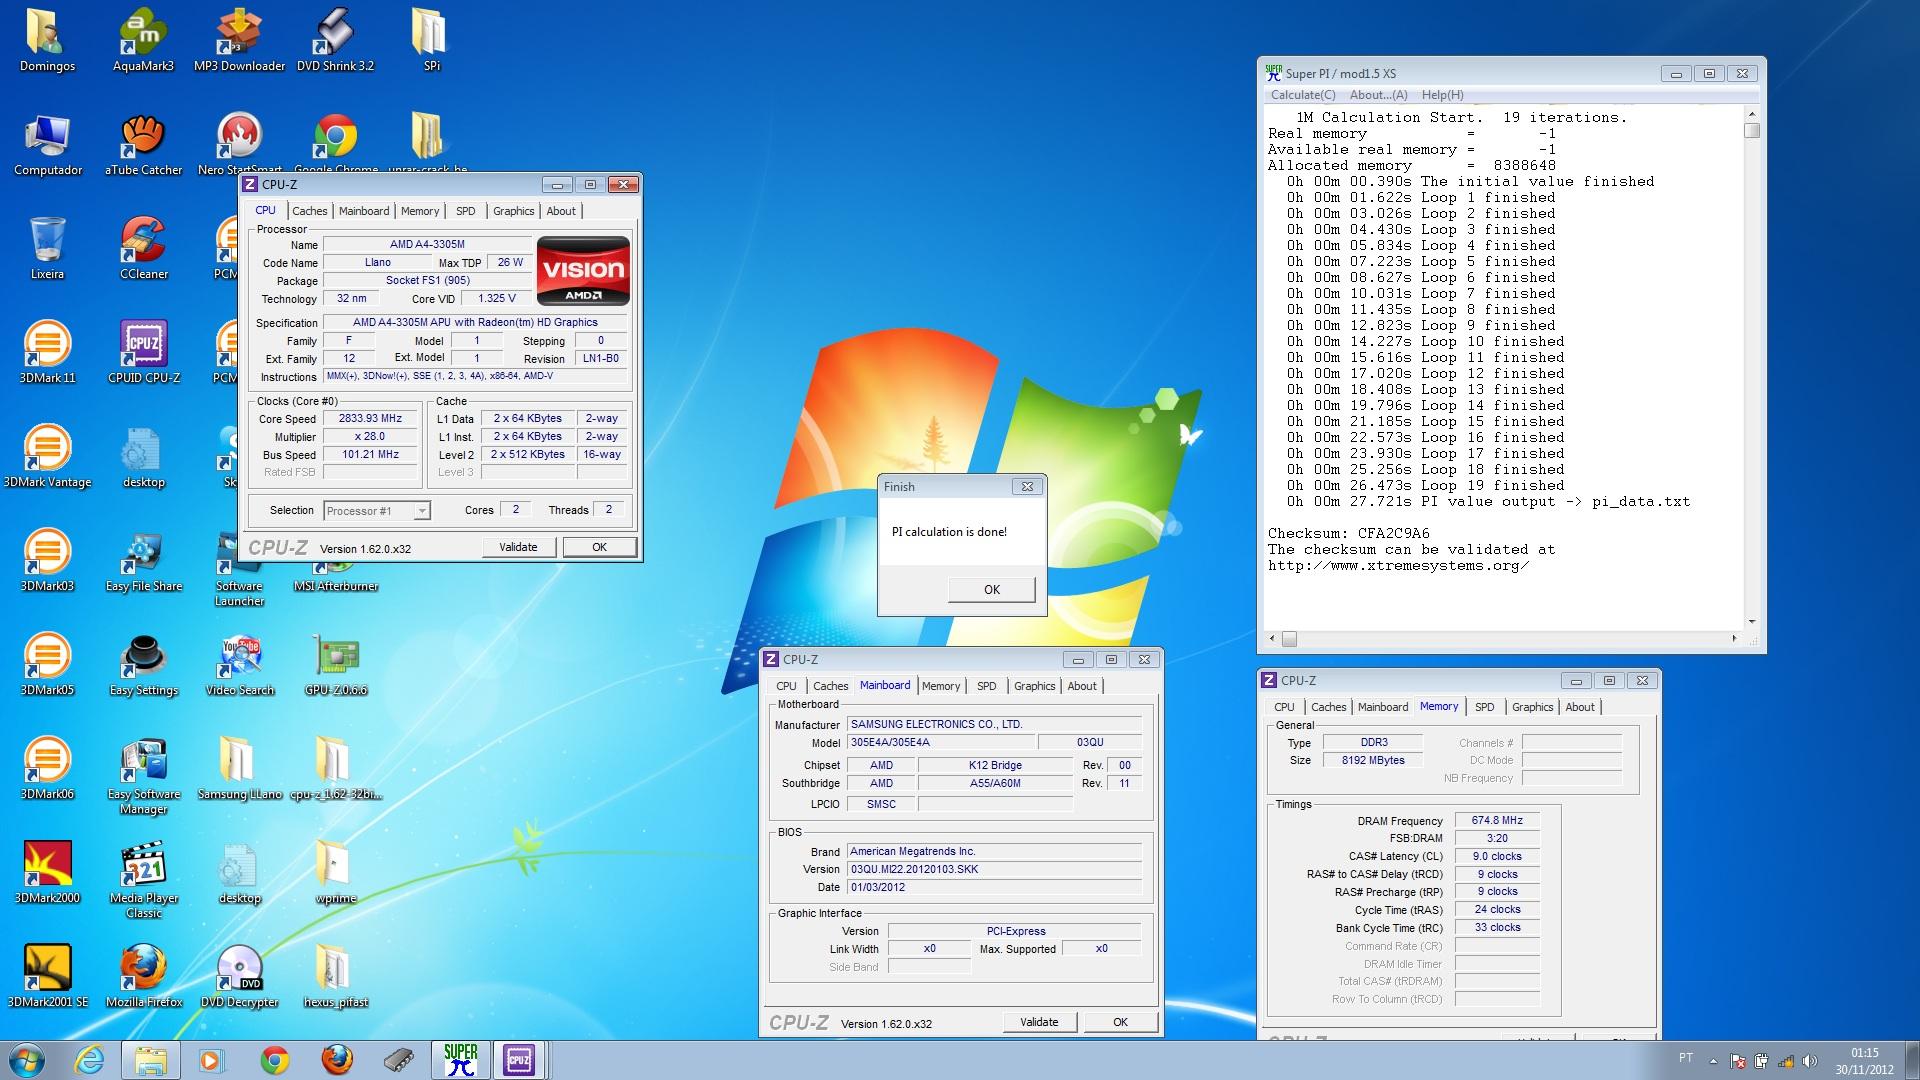Click Super PI horizontal scrollbar thumb

[1289, 639]
